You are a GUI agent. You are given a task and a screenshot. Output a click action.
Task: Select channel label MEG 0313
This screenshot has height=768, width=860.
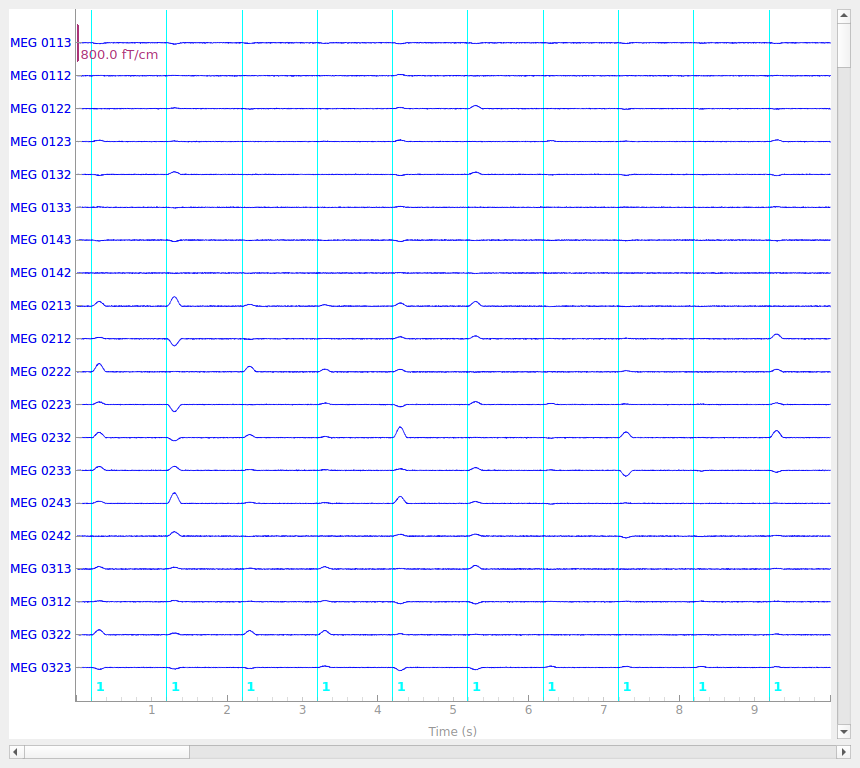pyautogui.click(x=41, y=568)
